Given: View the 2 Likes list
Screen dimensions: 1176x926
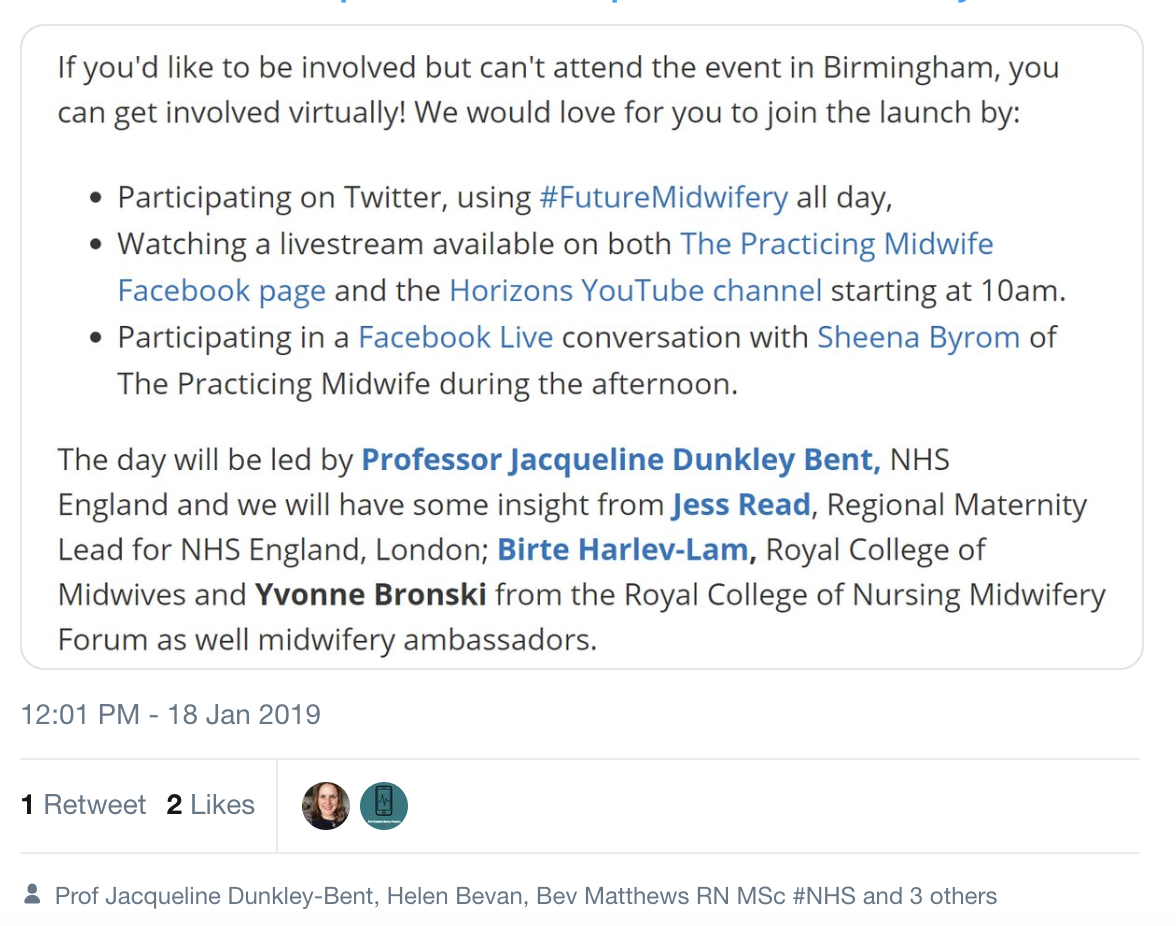Looking at the screenshot, I should pyautogui.click(x=211, y=805).
